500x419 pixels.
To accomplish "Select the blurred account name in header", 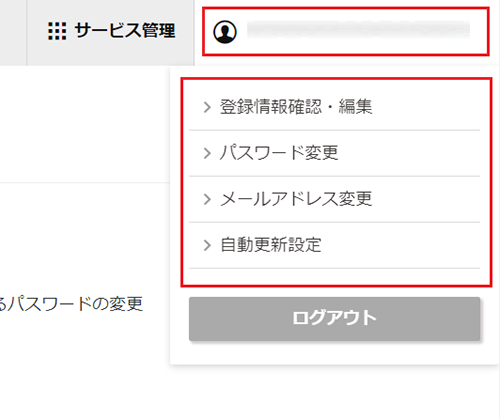I will (358, 29).
